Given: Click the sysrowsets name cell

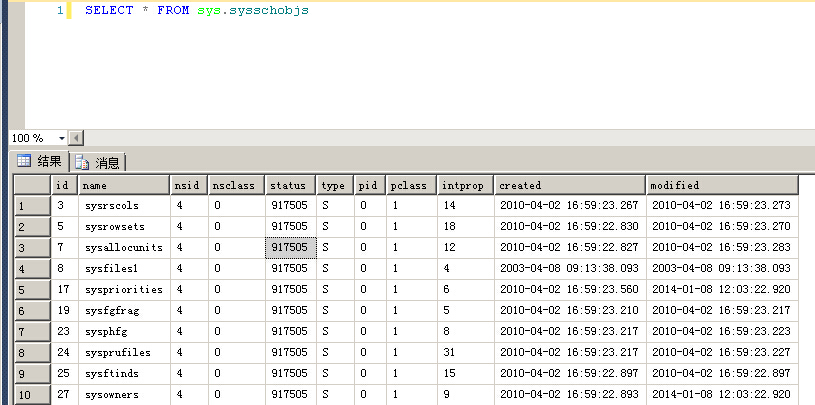Looking at the screenshot, I should pyautogui.click(x=124, y=226).
